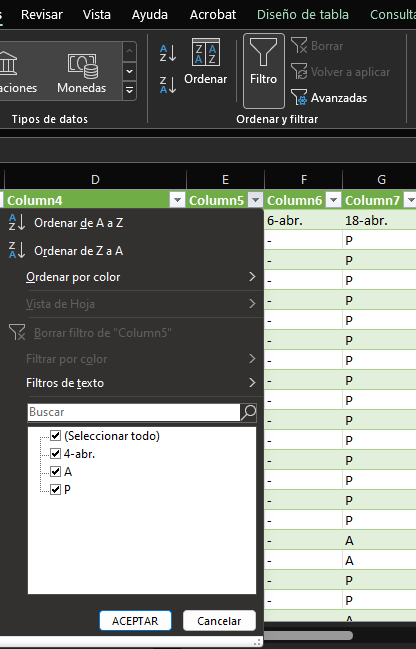Select the 18-abr. cell in Column7
Screen dimensions: 416x649
coord(380,221)
